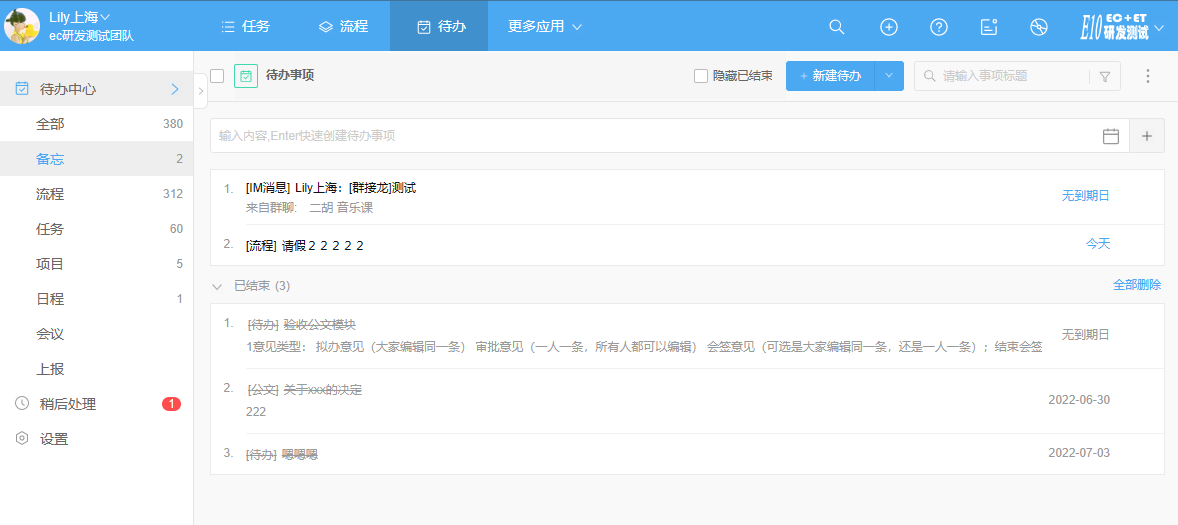Click the plus circle icon in header
The image size is (1178, 525).
(x=888, y=27)
